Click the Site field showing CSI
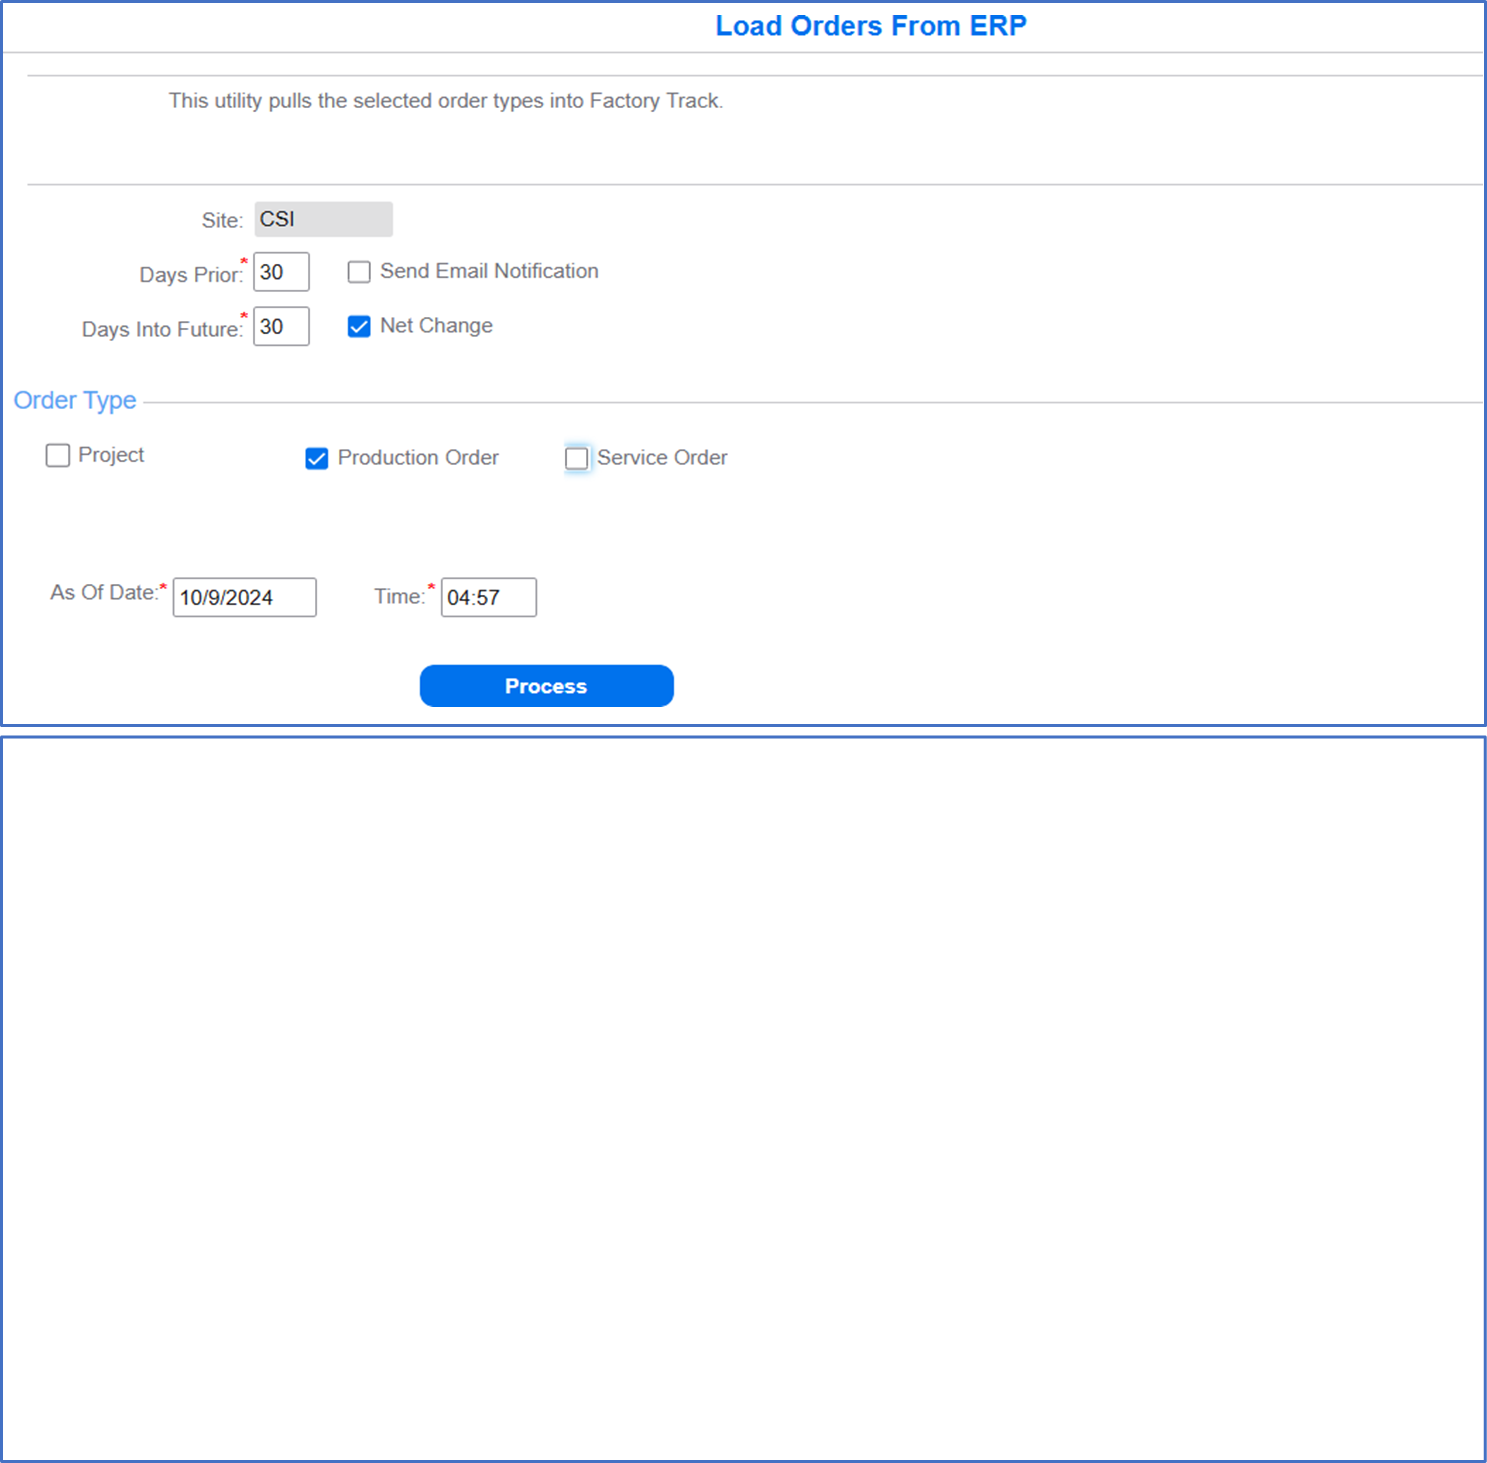This screenshot has width=1487, height=1463. (x=323, y=219)
